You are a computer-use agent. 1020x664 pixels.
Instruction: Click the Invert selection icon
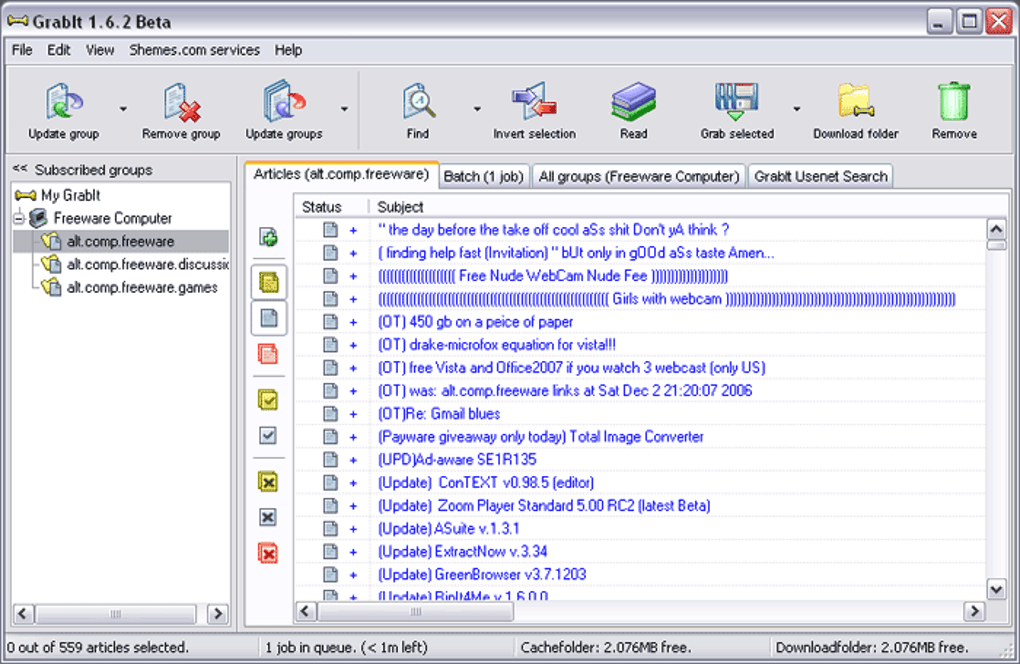[534, 101]
